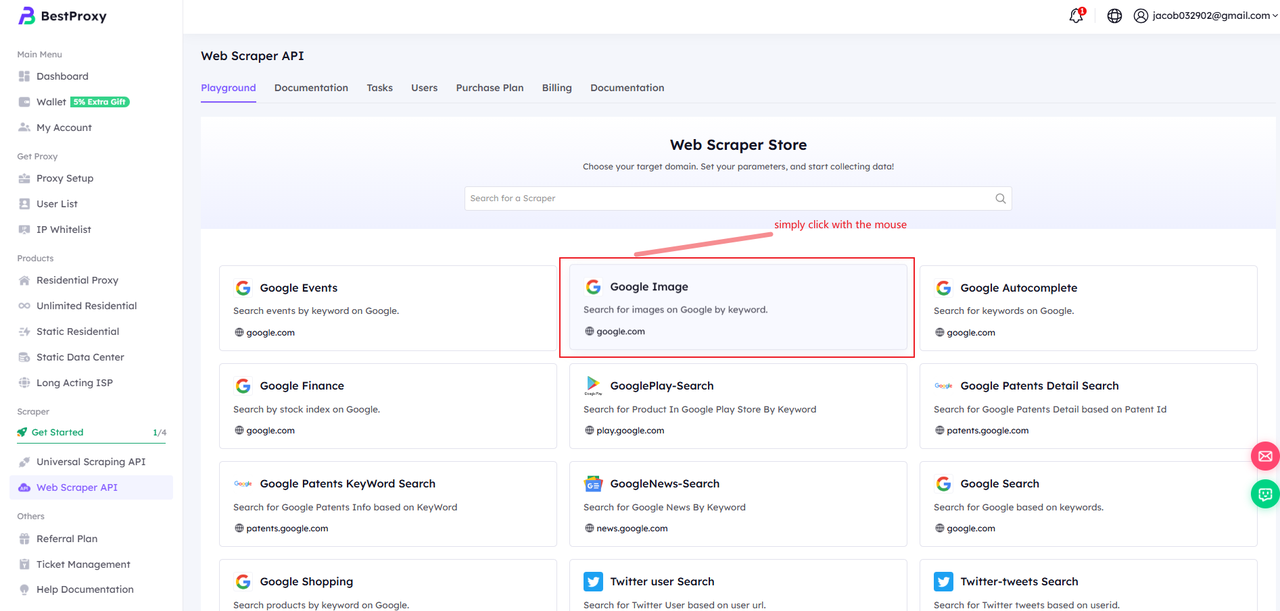This screenshot has height=611, width=1280.
Task: Open the Google Autocomplete scraper card
Action: point(1088,308)
